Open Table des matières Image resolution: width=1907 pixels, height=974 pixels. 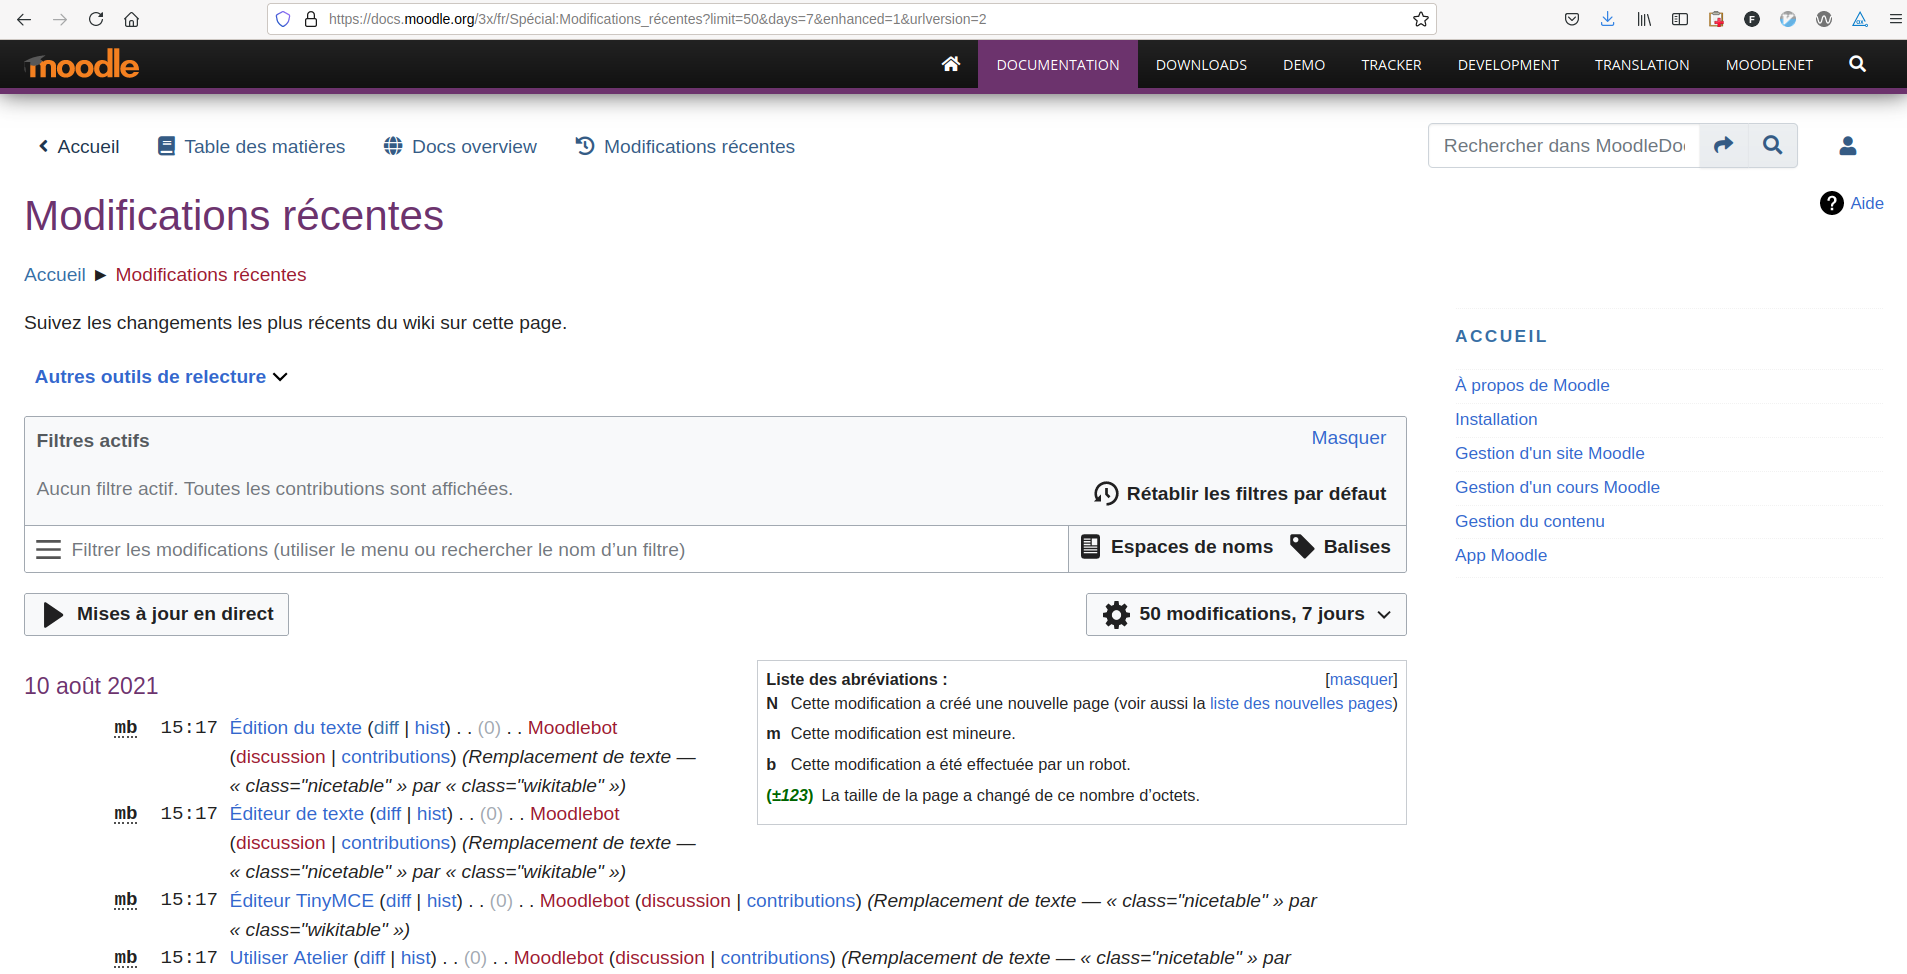pyautogui.click(x=251, y=147)
